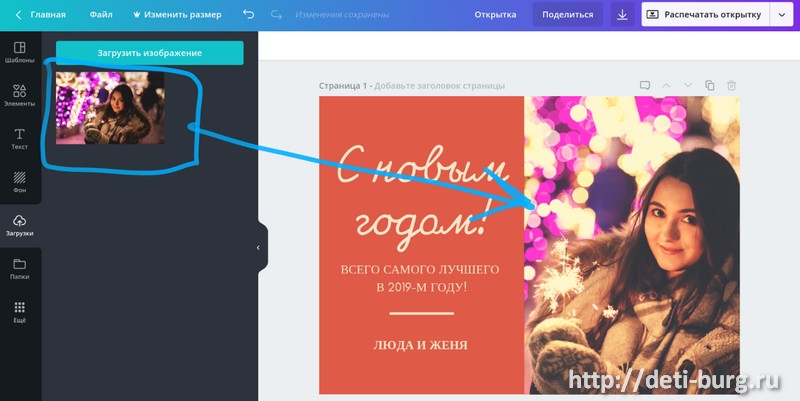This screenshot has width=800, height=401.
Task: Select the uploaded girl photo thumbnail
Action: 110,108
